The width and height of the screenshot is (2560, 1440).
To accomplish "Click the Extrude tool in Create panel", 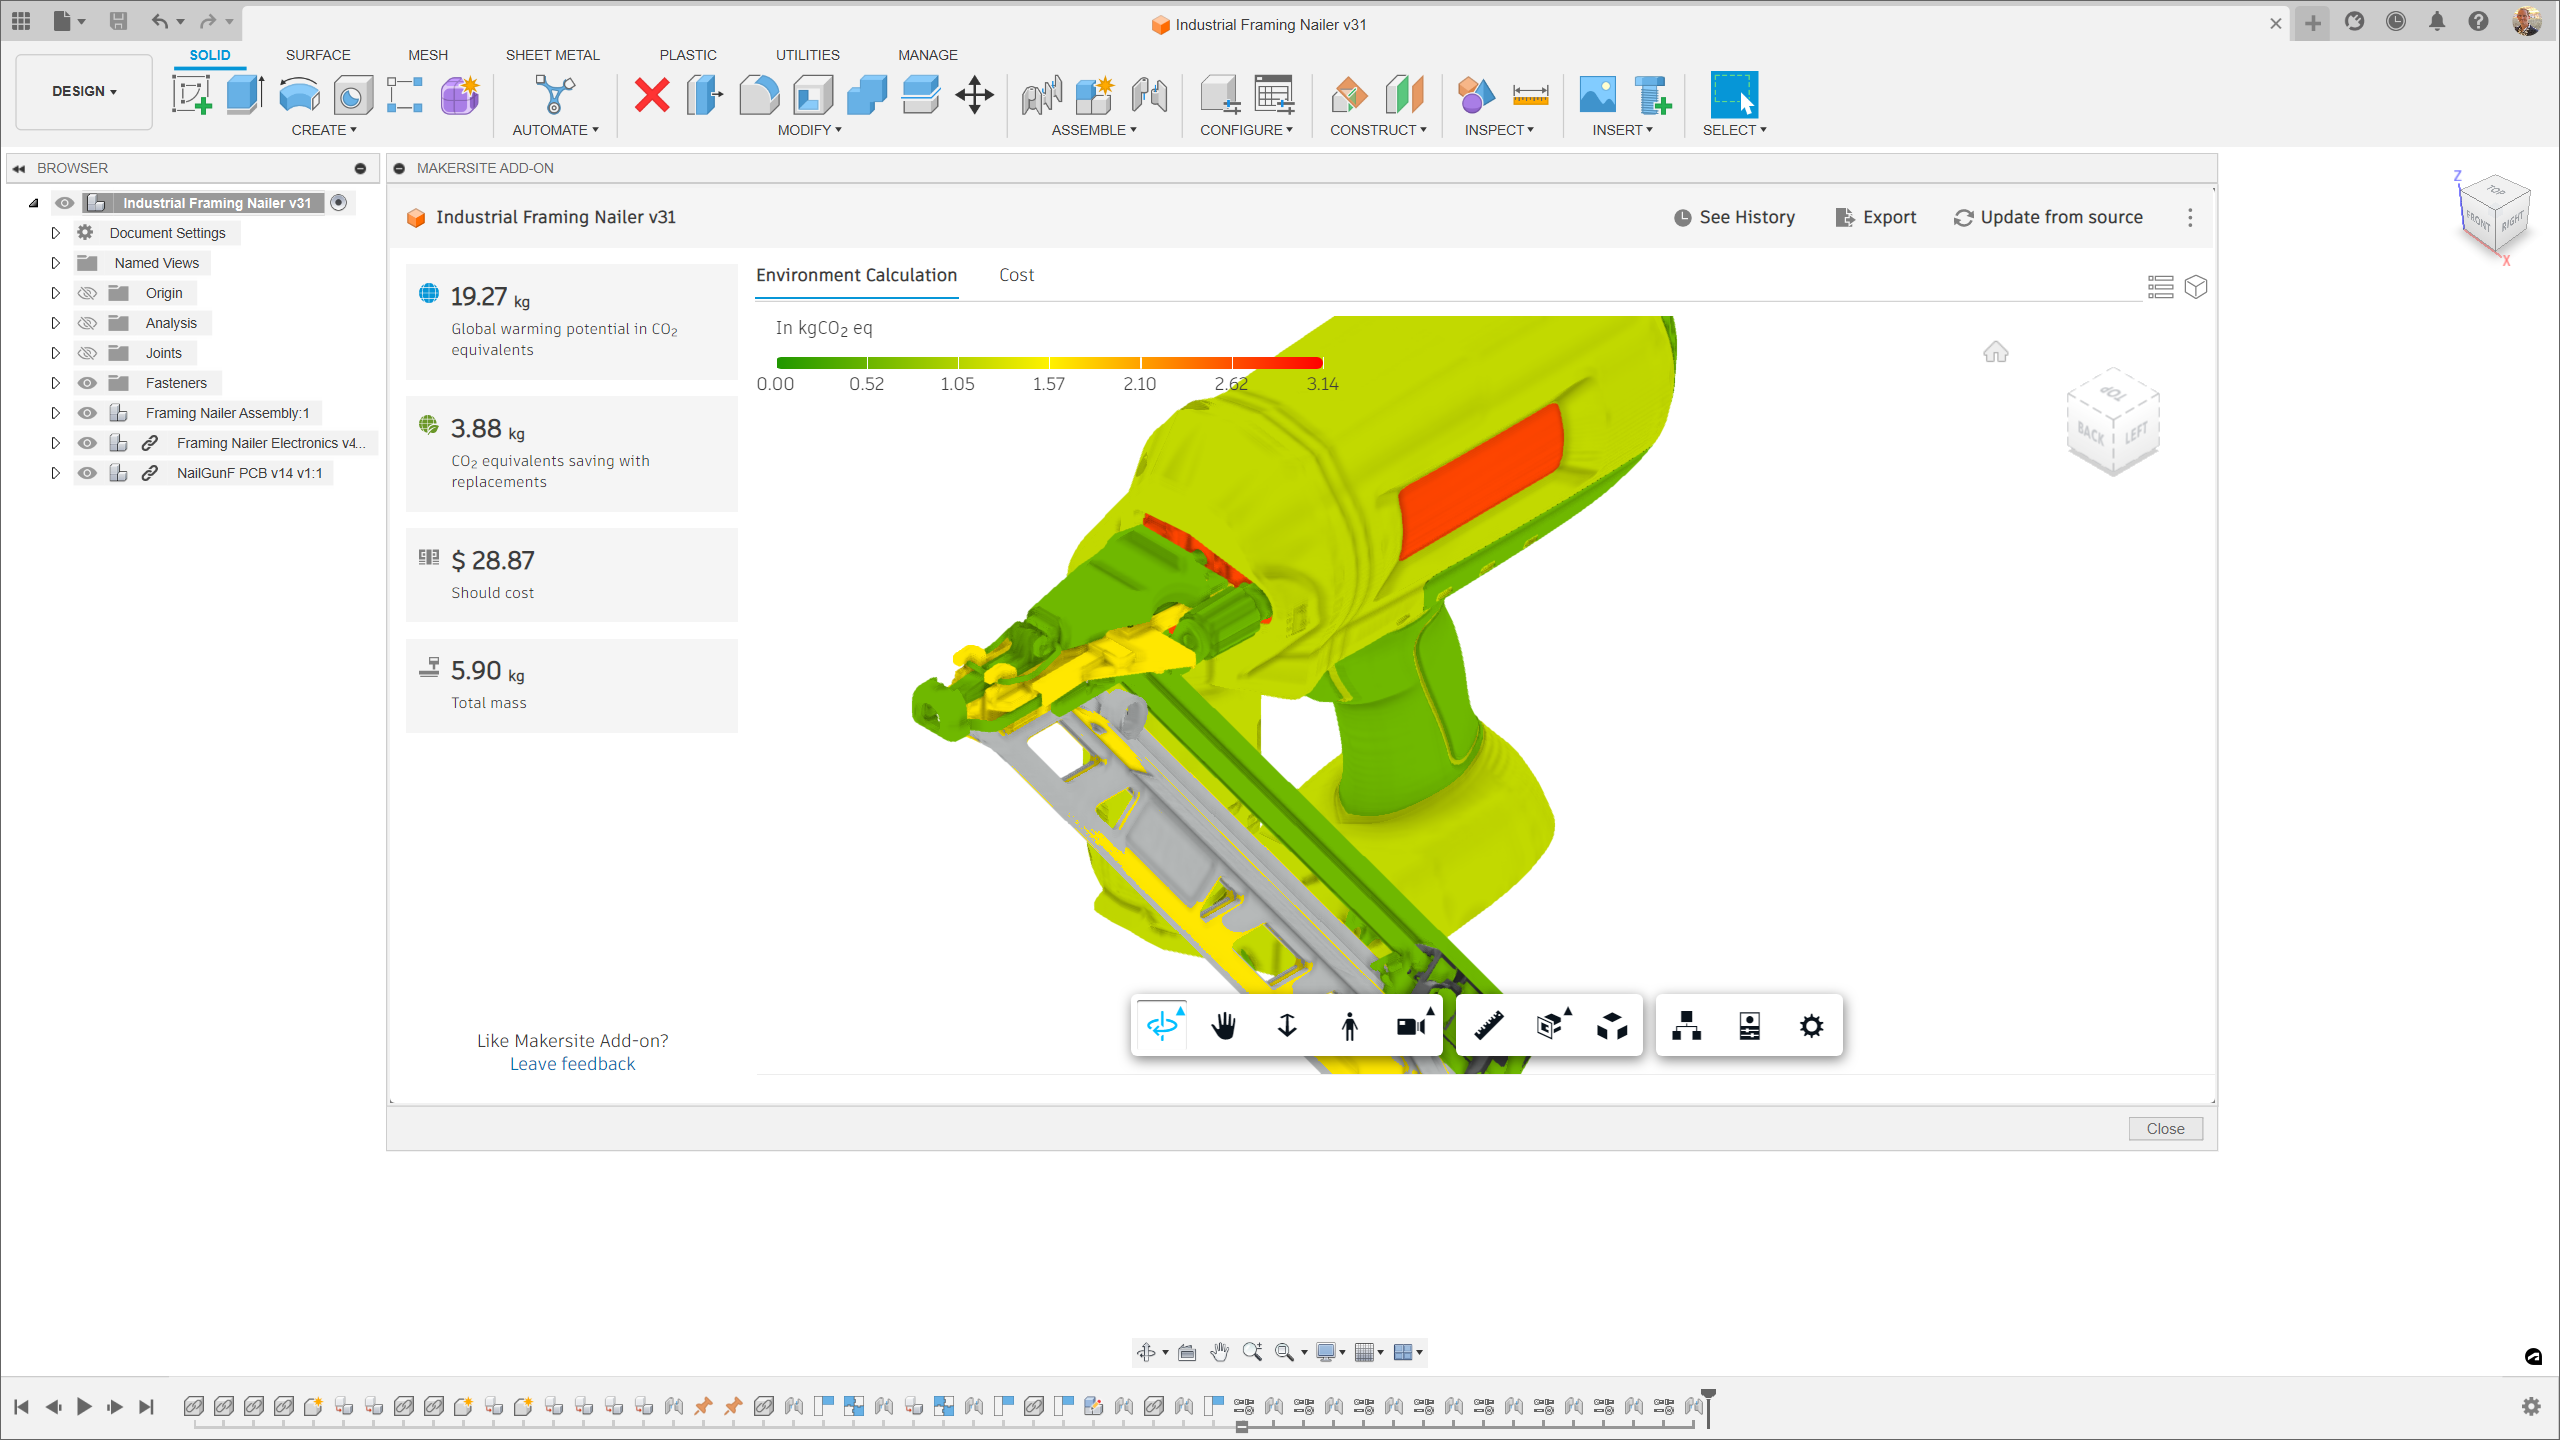I will (246, 95).
